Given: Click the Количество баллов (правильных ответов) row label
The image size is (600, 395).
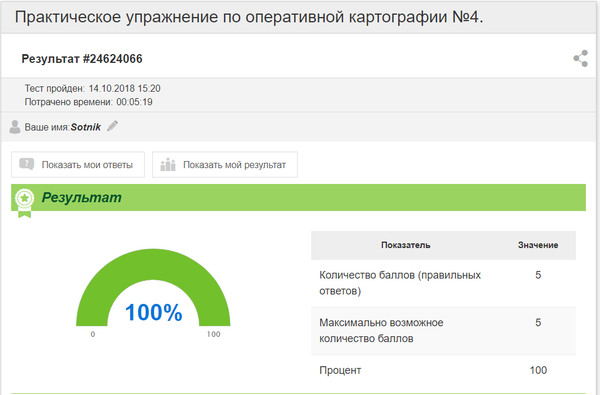Looking at the screenshot, I should [x=400, y=283].
